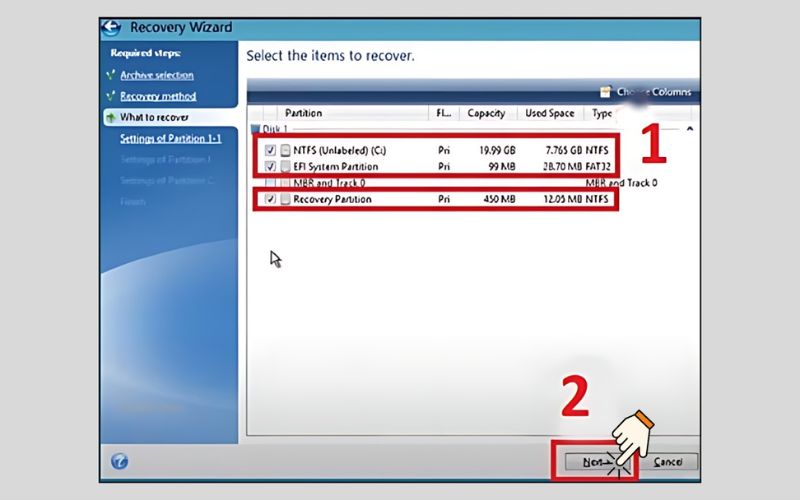This screenshot has height=500, width=800.
Task: Click the back arrow icon in title bar
Action: 111,28
